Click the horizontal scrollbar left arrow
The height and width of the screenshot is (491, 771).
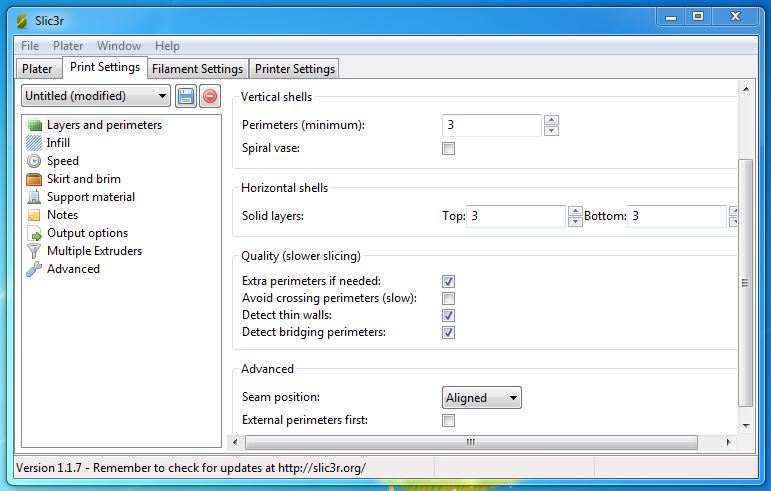tap(235, 442)
